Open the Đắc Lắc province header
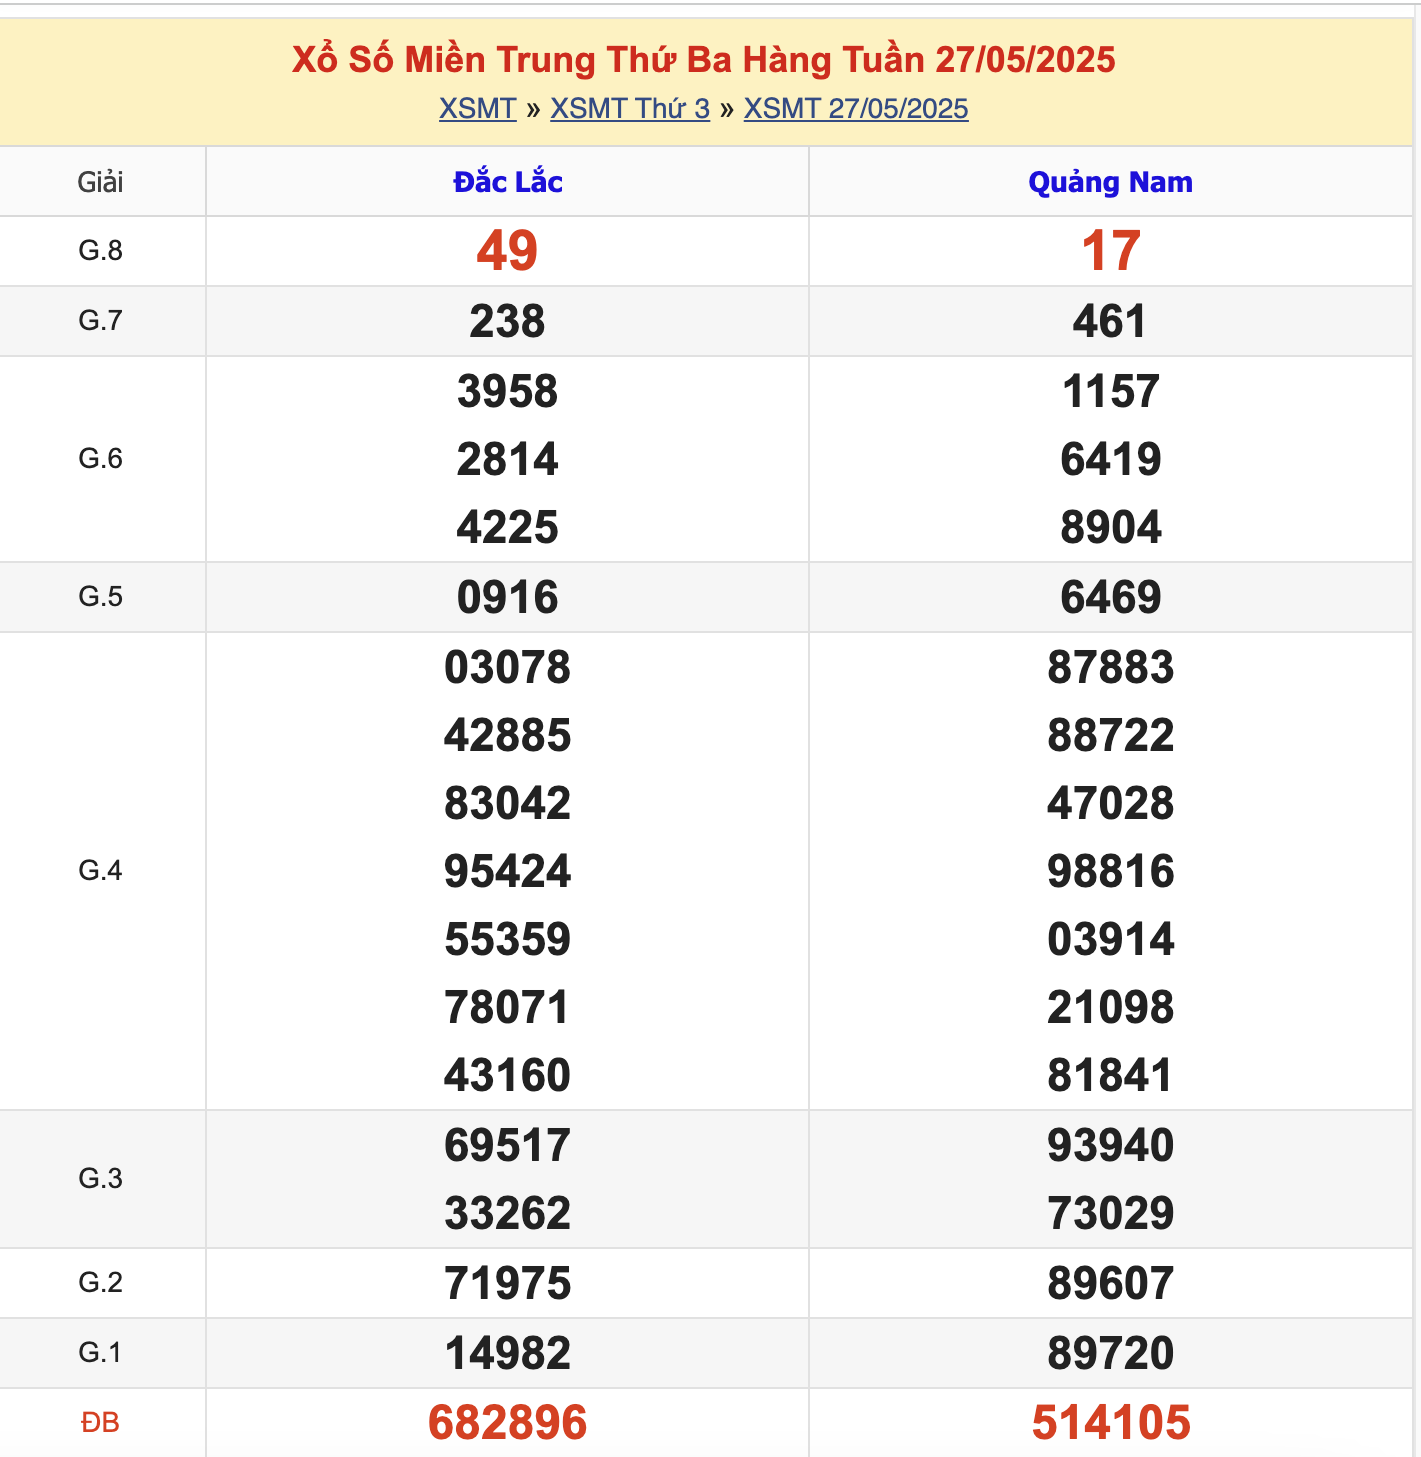This screenshot has height=1457, width=1421. tap(508, 182)
